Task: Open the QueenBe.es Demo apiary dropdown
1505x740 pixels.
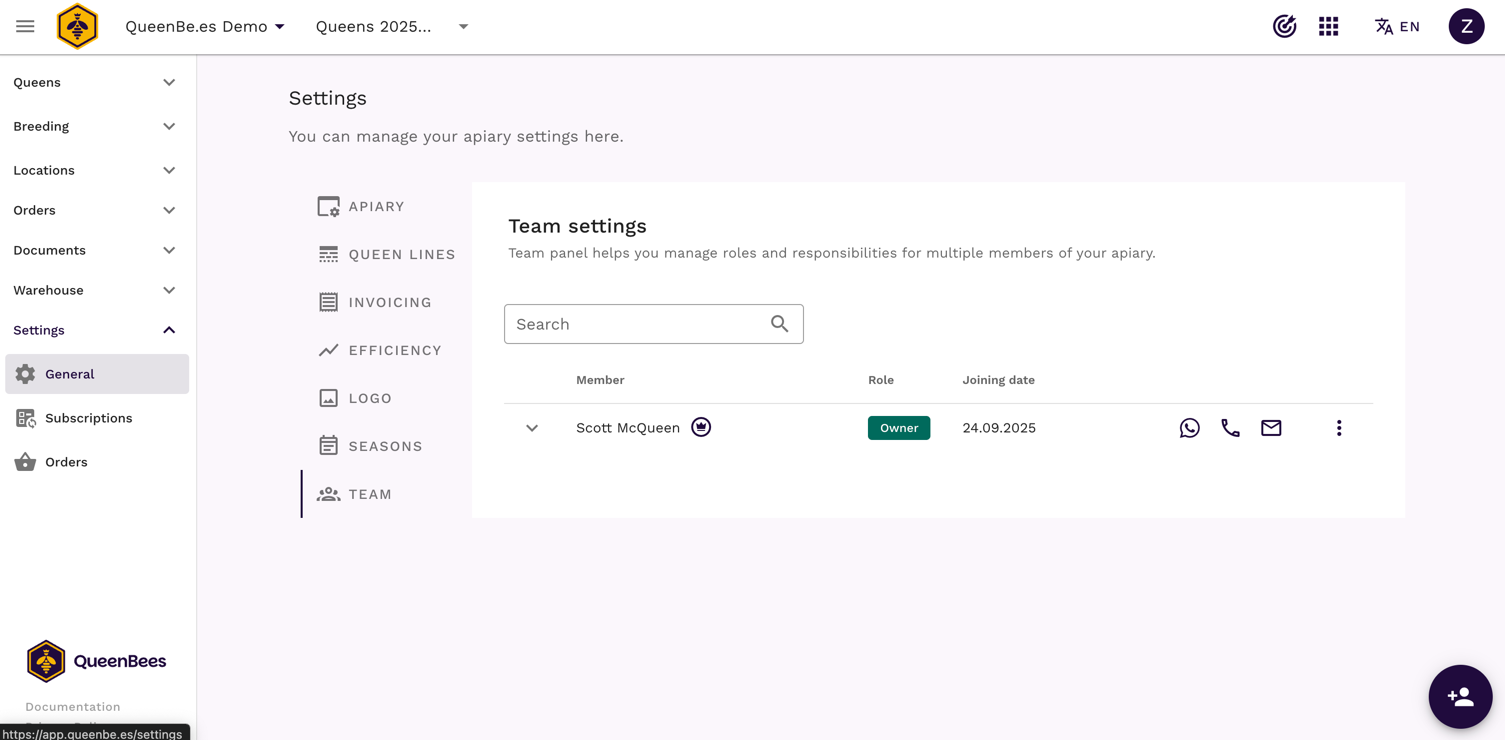Action: [x=205, y=27]
